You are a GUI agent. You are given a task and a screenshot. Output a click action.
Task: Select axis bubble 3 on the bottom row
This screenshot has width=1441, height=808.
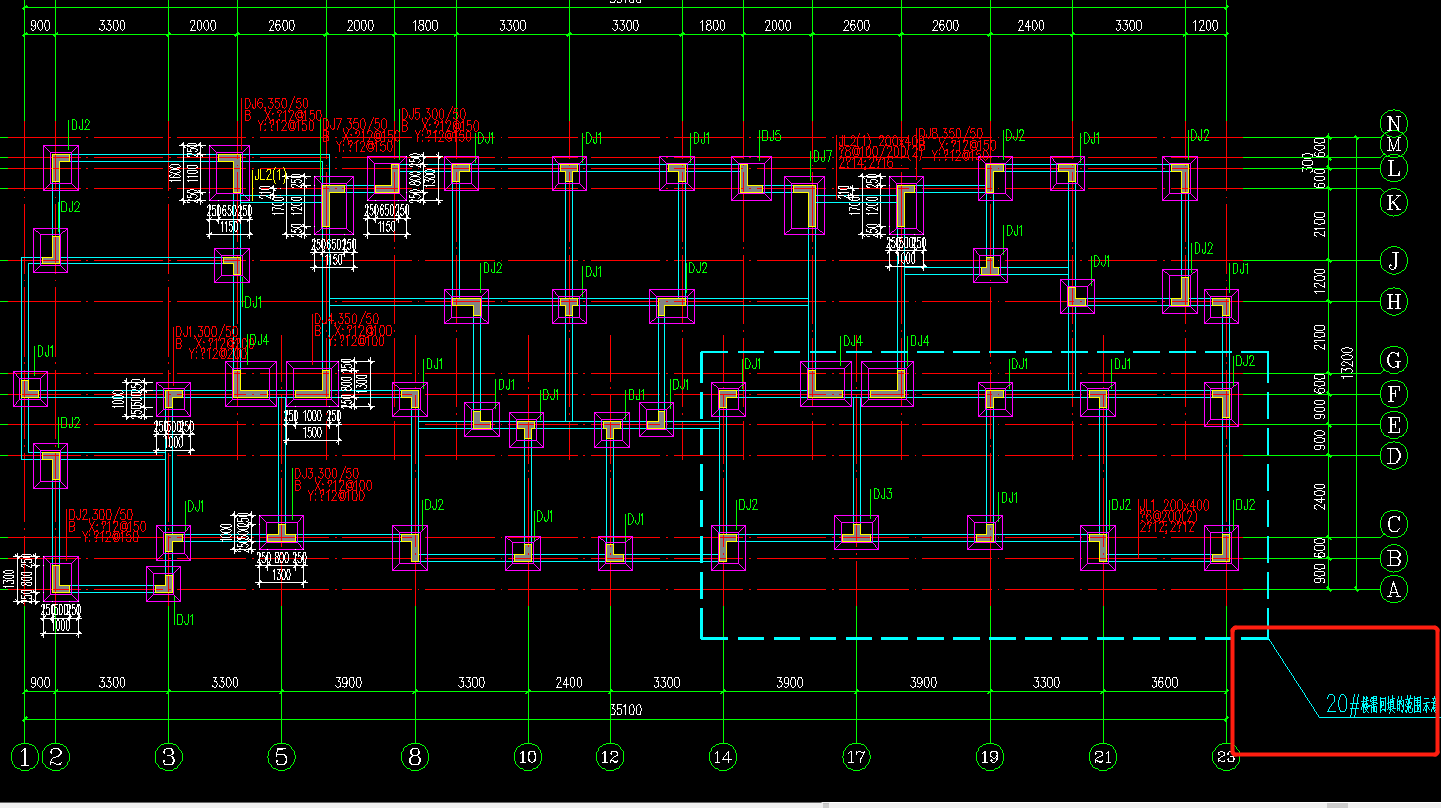(169, 757)
